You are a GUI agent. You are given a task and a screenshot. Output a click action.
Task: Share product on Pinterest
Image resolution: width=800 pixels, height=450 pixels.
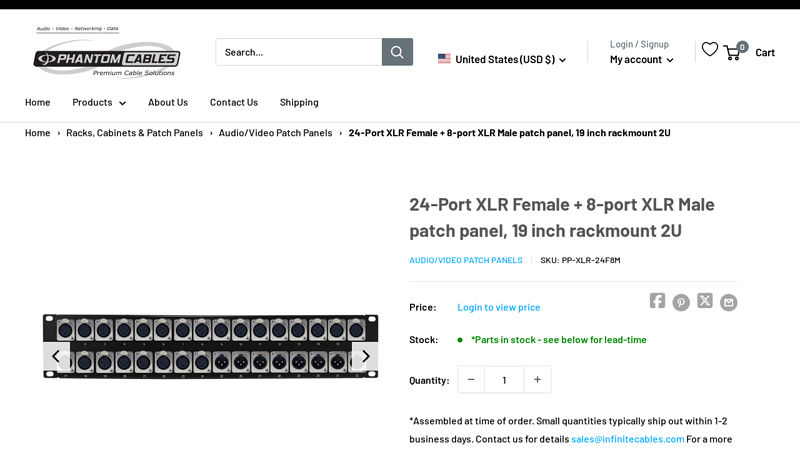(x=681, y=302)
